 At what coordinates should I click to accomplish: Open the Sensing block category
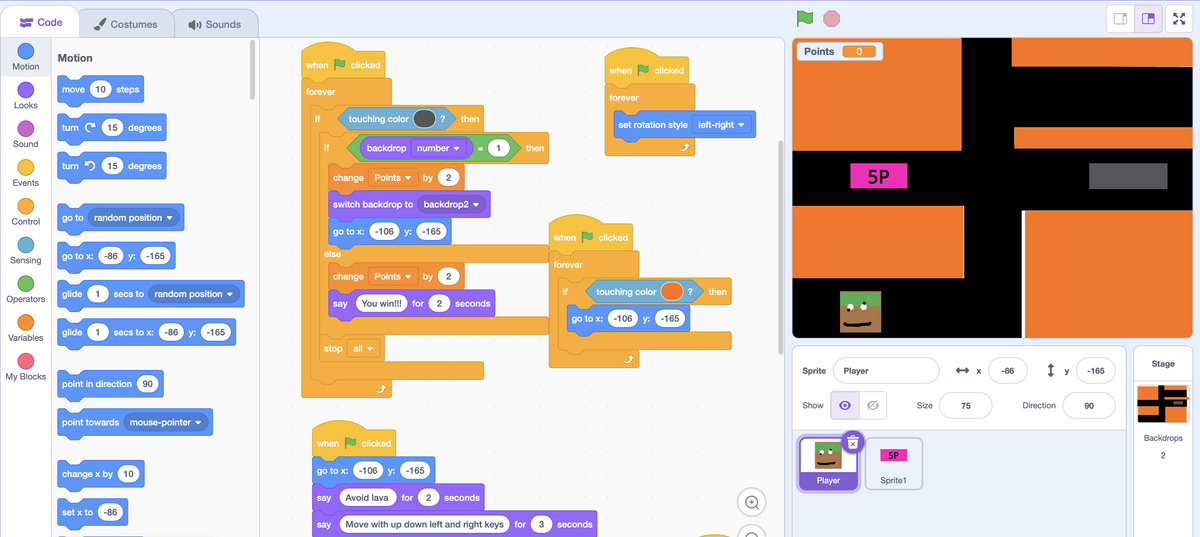pos(26,249)
